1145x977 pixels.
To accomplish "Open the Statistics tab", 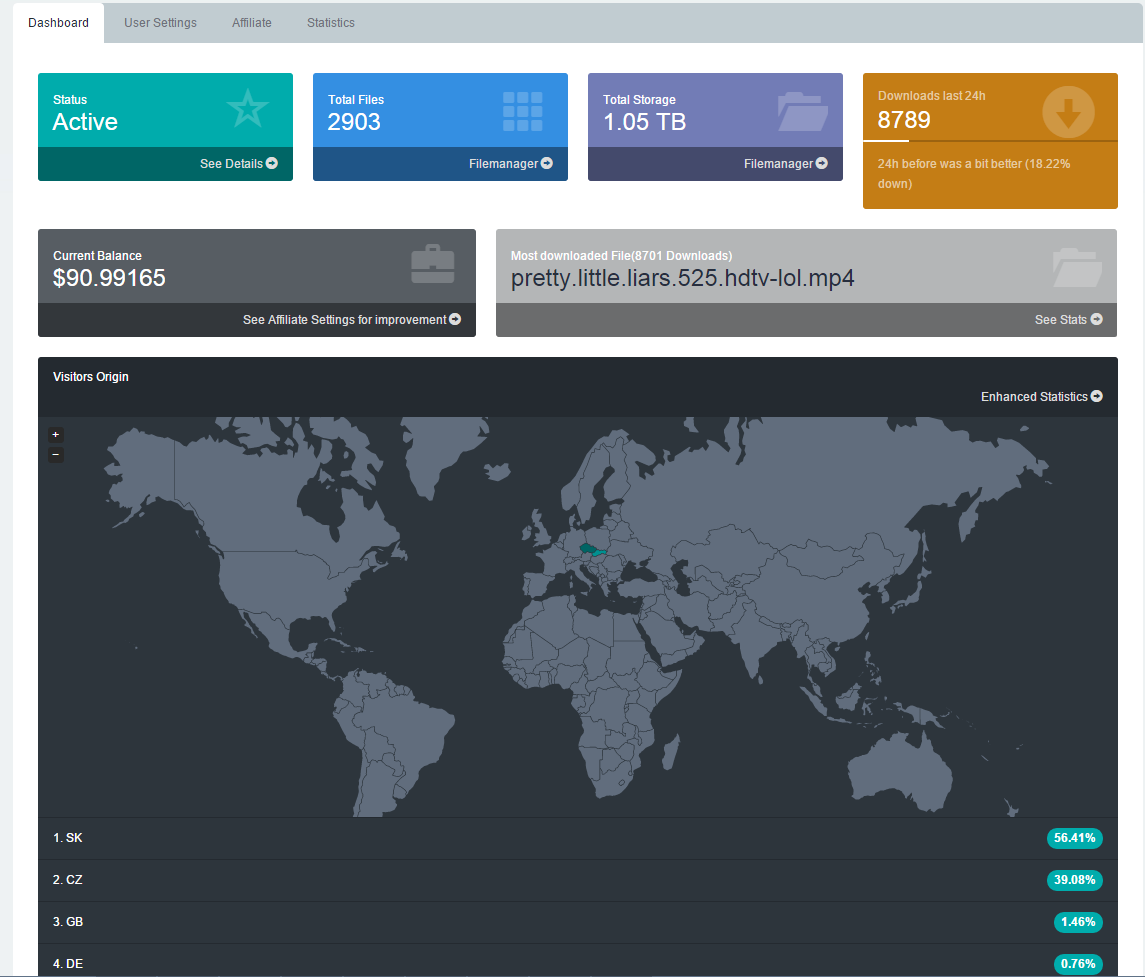I will pyautogui.click(x=331, y=23).
